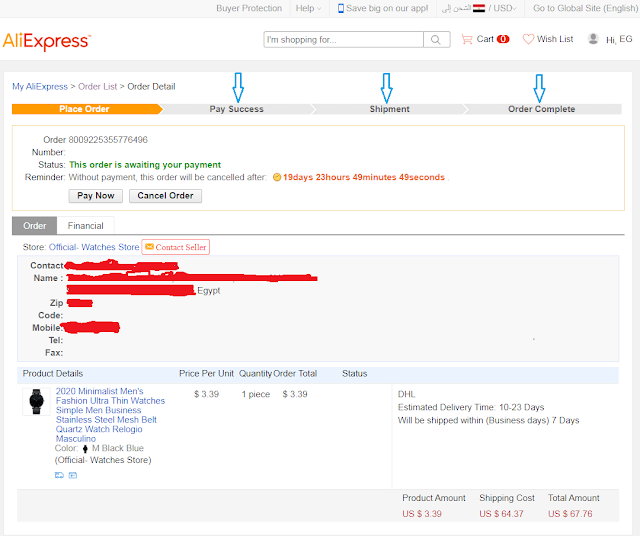Click the mobile phone app icon

[340, 8]
